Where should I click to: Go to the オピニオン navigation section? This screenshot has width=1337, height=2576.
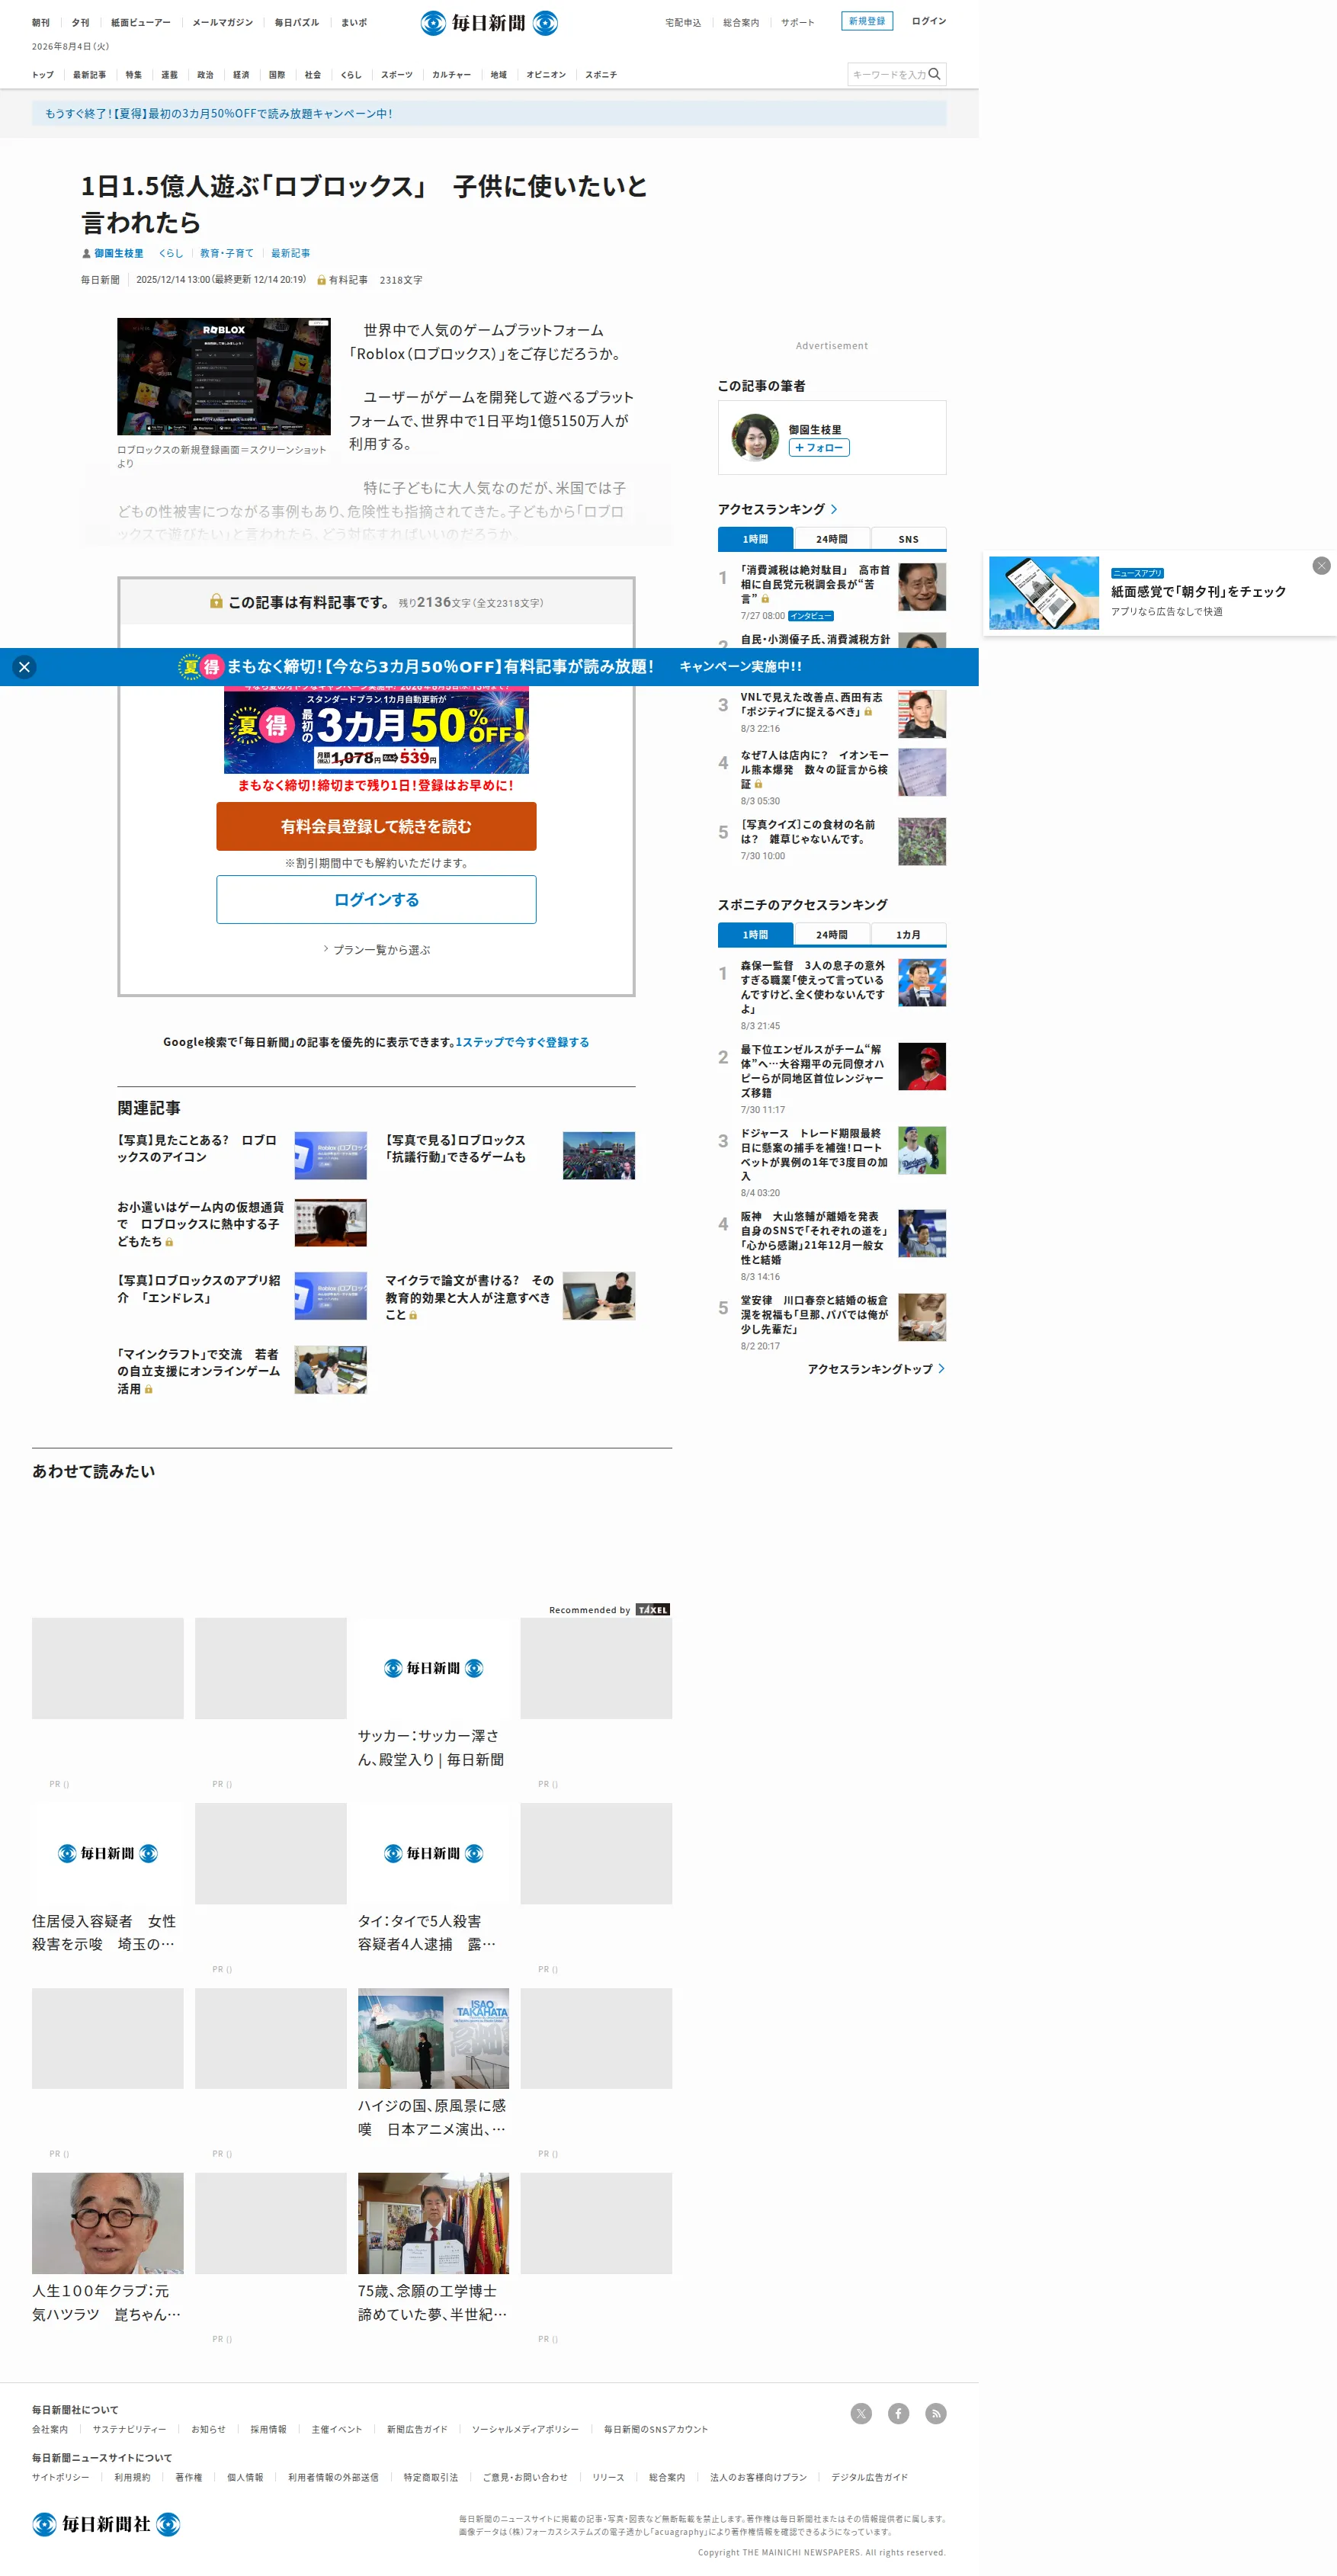546,75
